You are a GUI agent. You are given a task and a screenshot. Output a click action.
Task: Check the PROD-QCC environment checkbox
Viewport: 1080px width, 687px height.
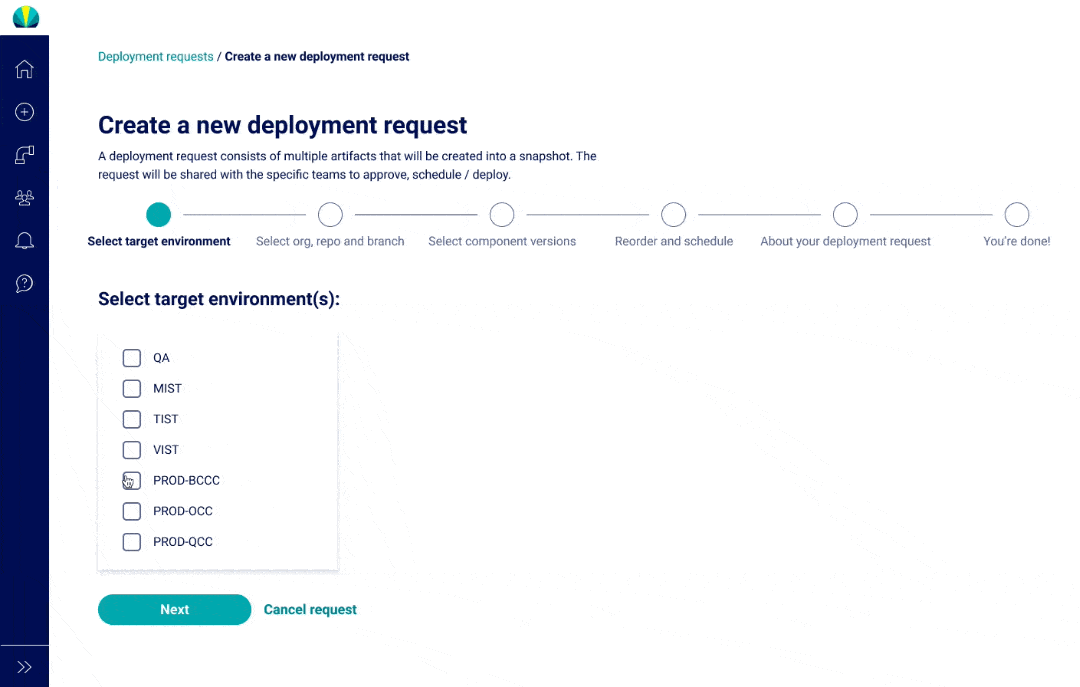[132, 542]
